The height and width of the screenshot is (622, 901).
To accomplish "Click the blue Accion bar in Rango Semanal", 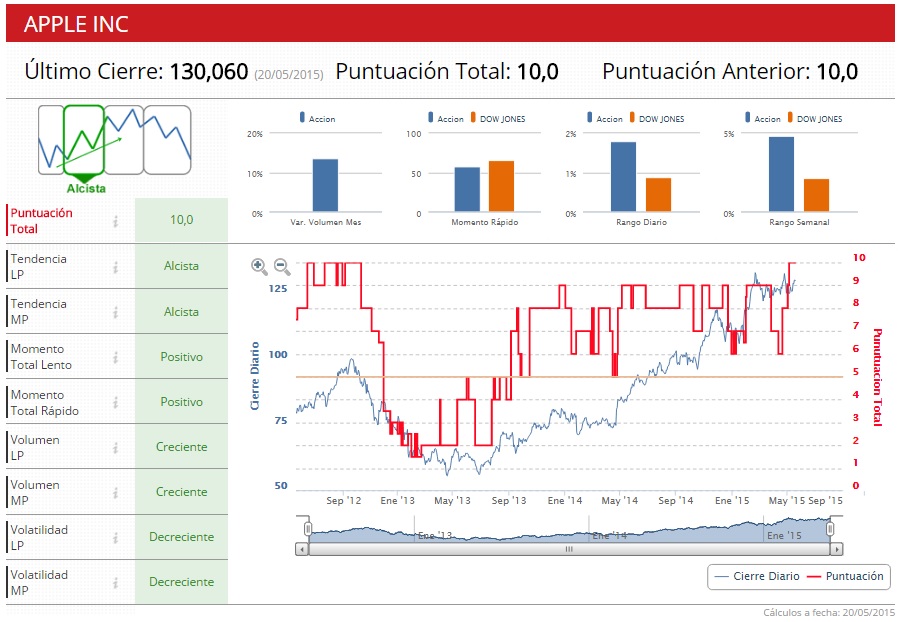I will (781, 174).
